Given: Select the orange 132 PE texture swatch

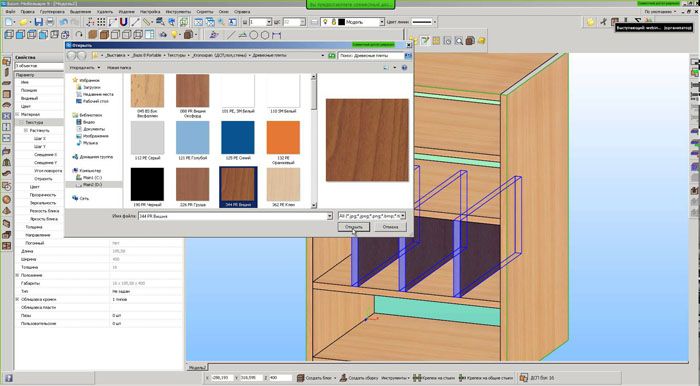Looking at the screenshot, I should [x=283, y=137].
